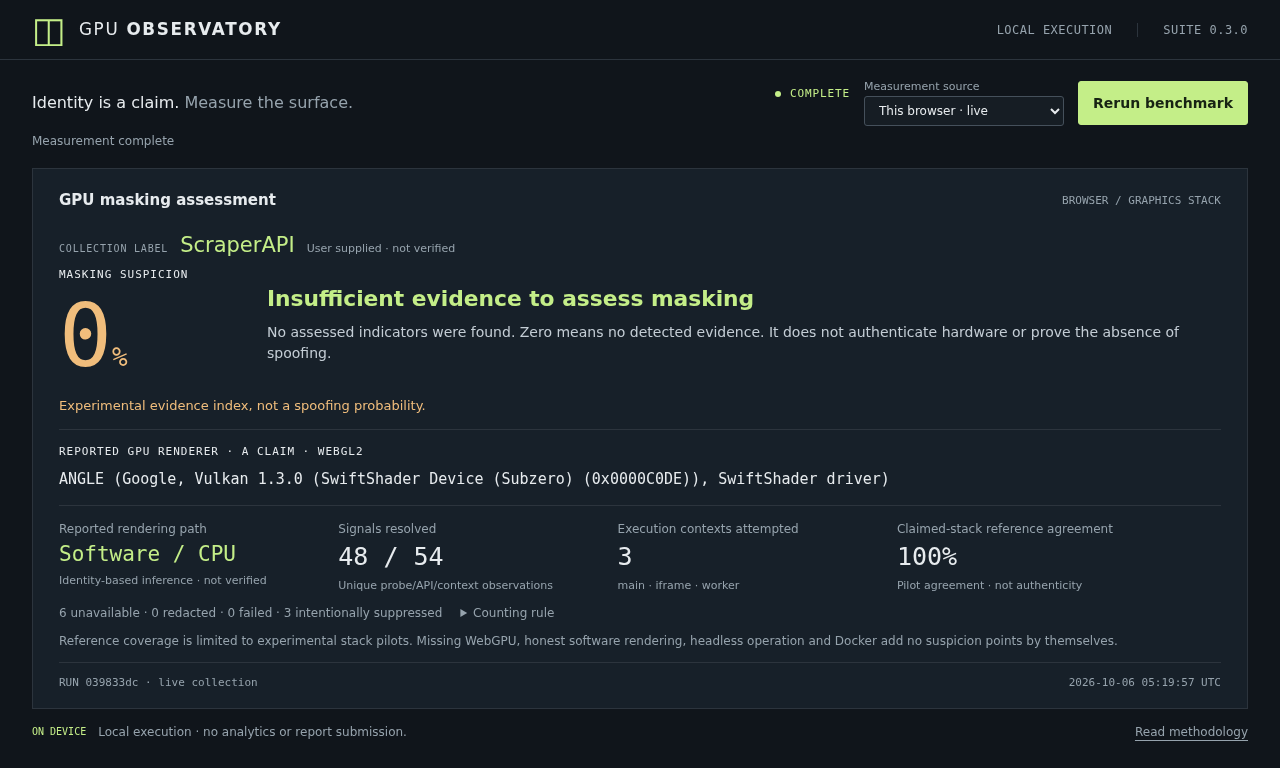Click the 0% masking suspicion score

pos(94,335)
